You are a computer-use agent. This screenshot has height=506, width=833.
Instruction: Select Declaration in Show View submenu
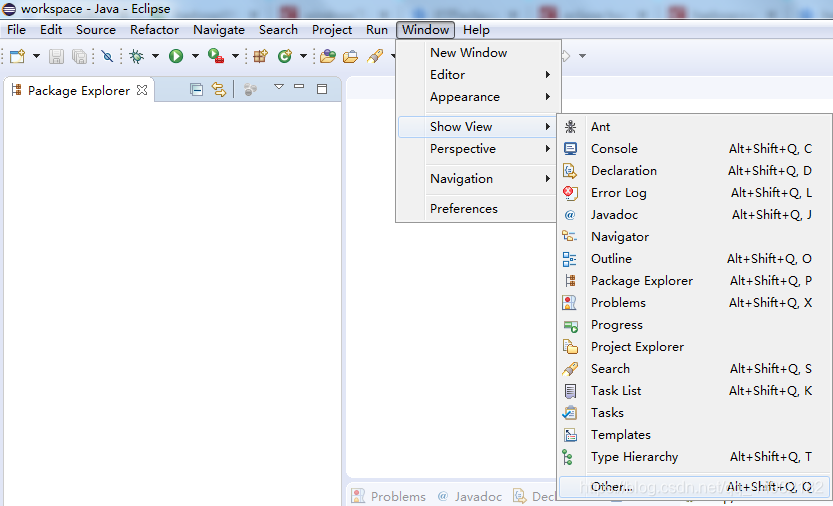[694, 171]
